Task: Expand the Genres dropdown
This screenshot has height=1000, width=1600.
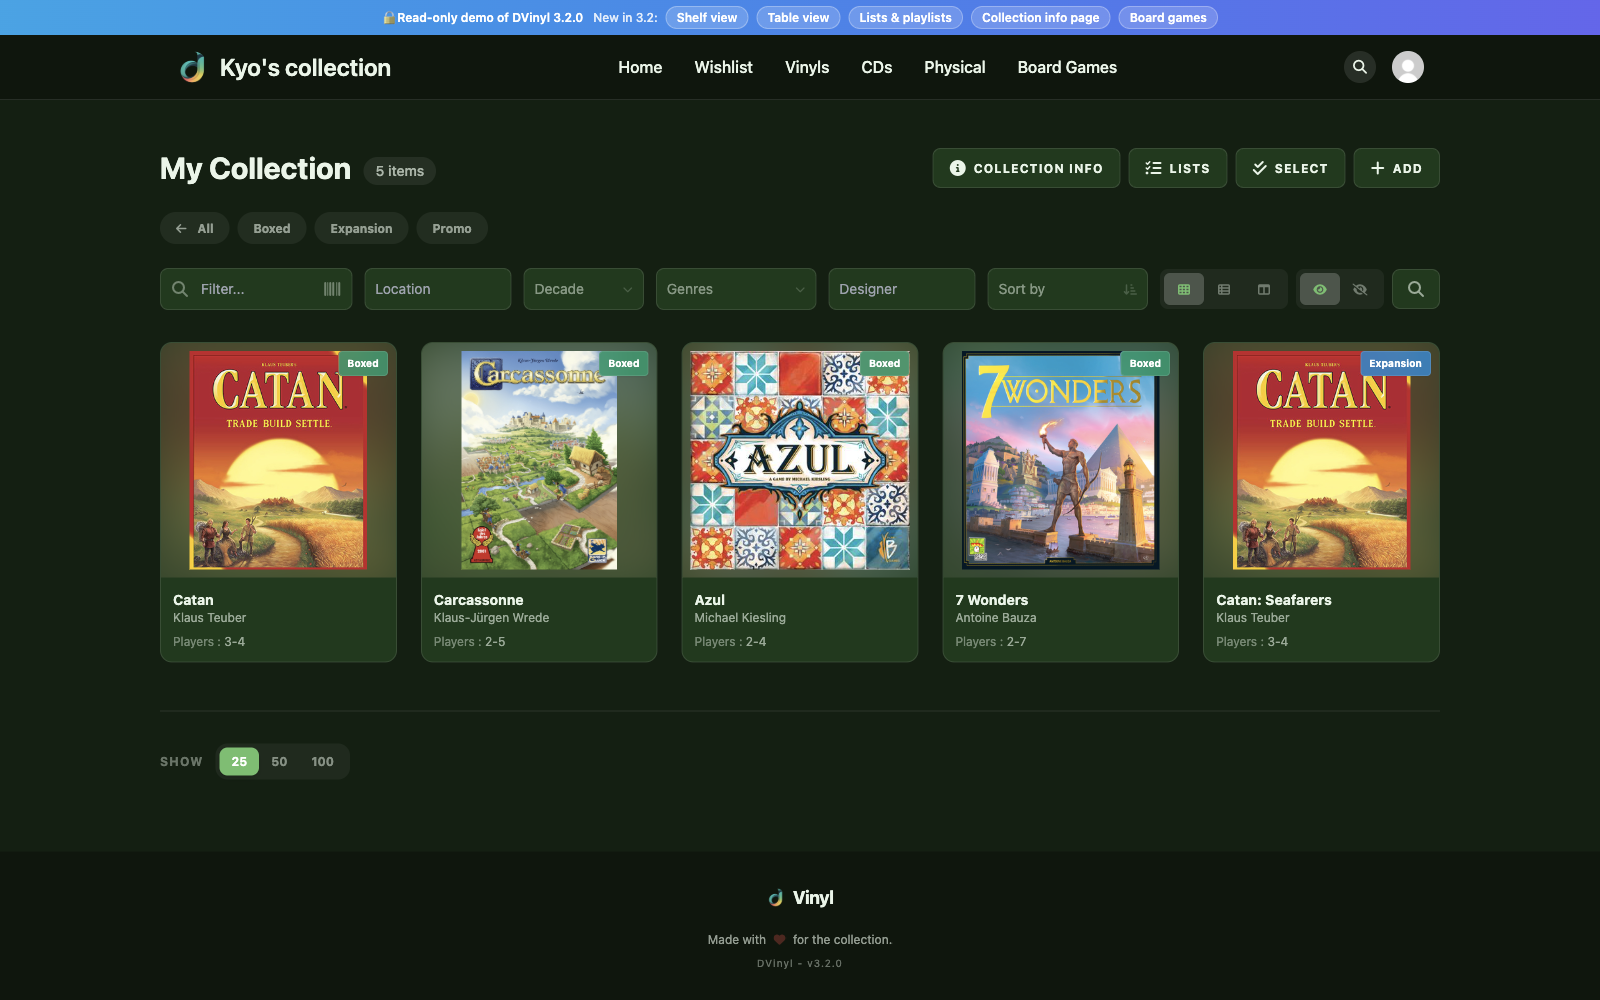Action: 736,289
